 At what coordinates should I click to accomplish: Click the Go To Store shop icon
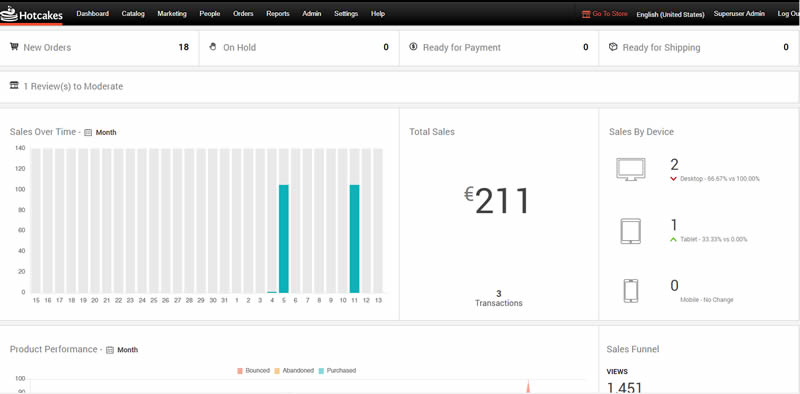pos(586,14)
